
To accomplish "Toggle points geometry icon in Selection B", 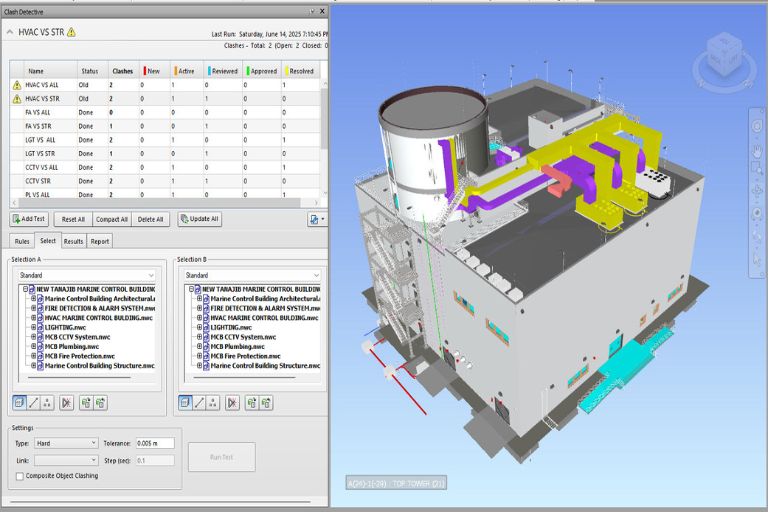I will point(214,402).
